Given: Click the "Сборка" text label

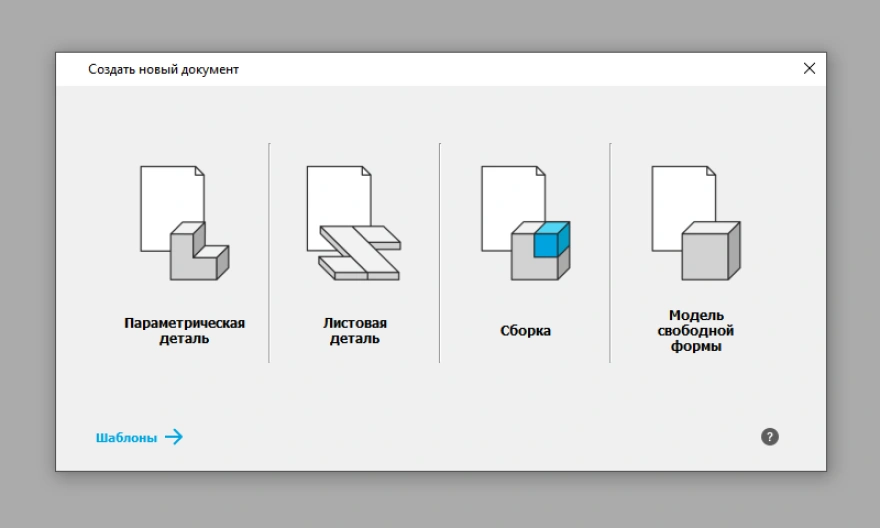Looking at the screenshot, I should 525,330.
